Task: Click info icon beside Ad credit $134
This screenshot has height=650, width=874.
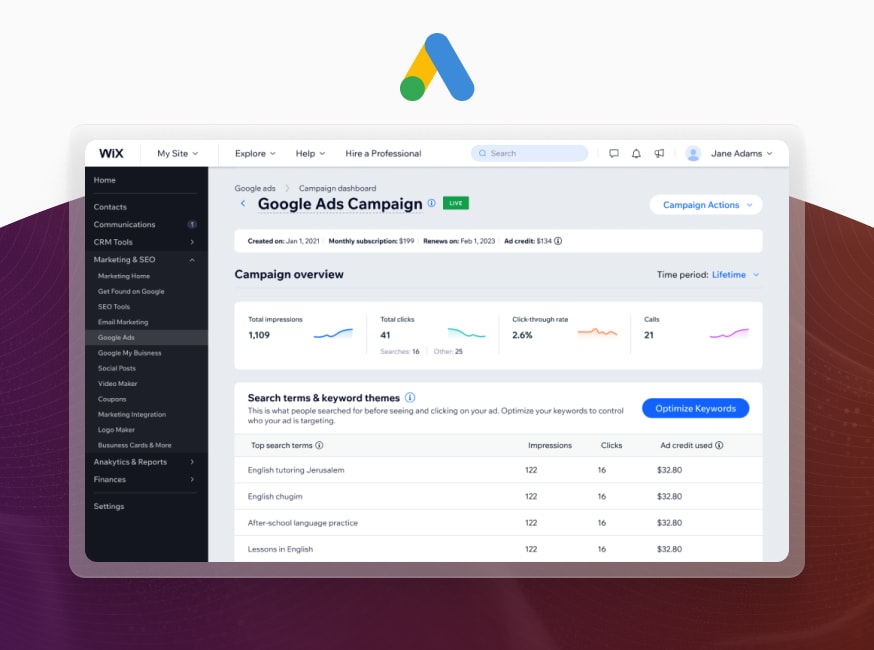Action: (x=558, y=241)
